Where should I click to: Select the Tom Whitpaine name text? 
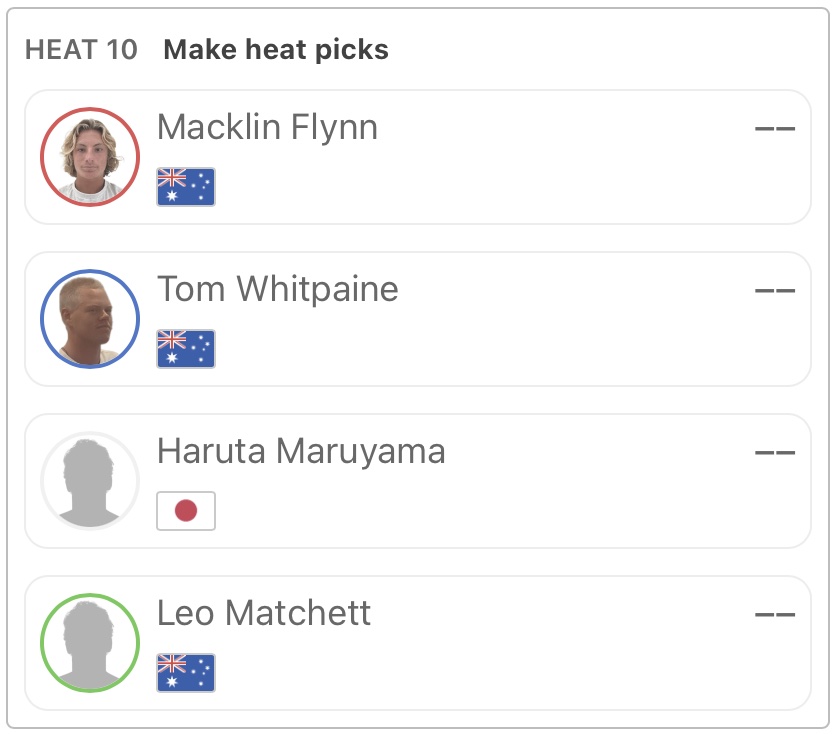click(278, 290)
